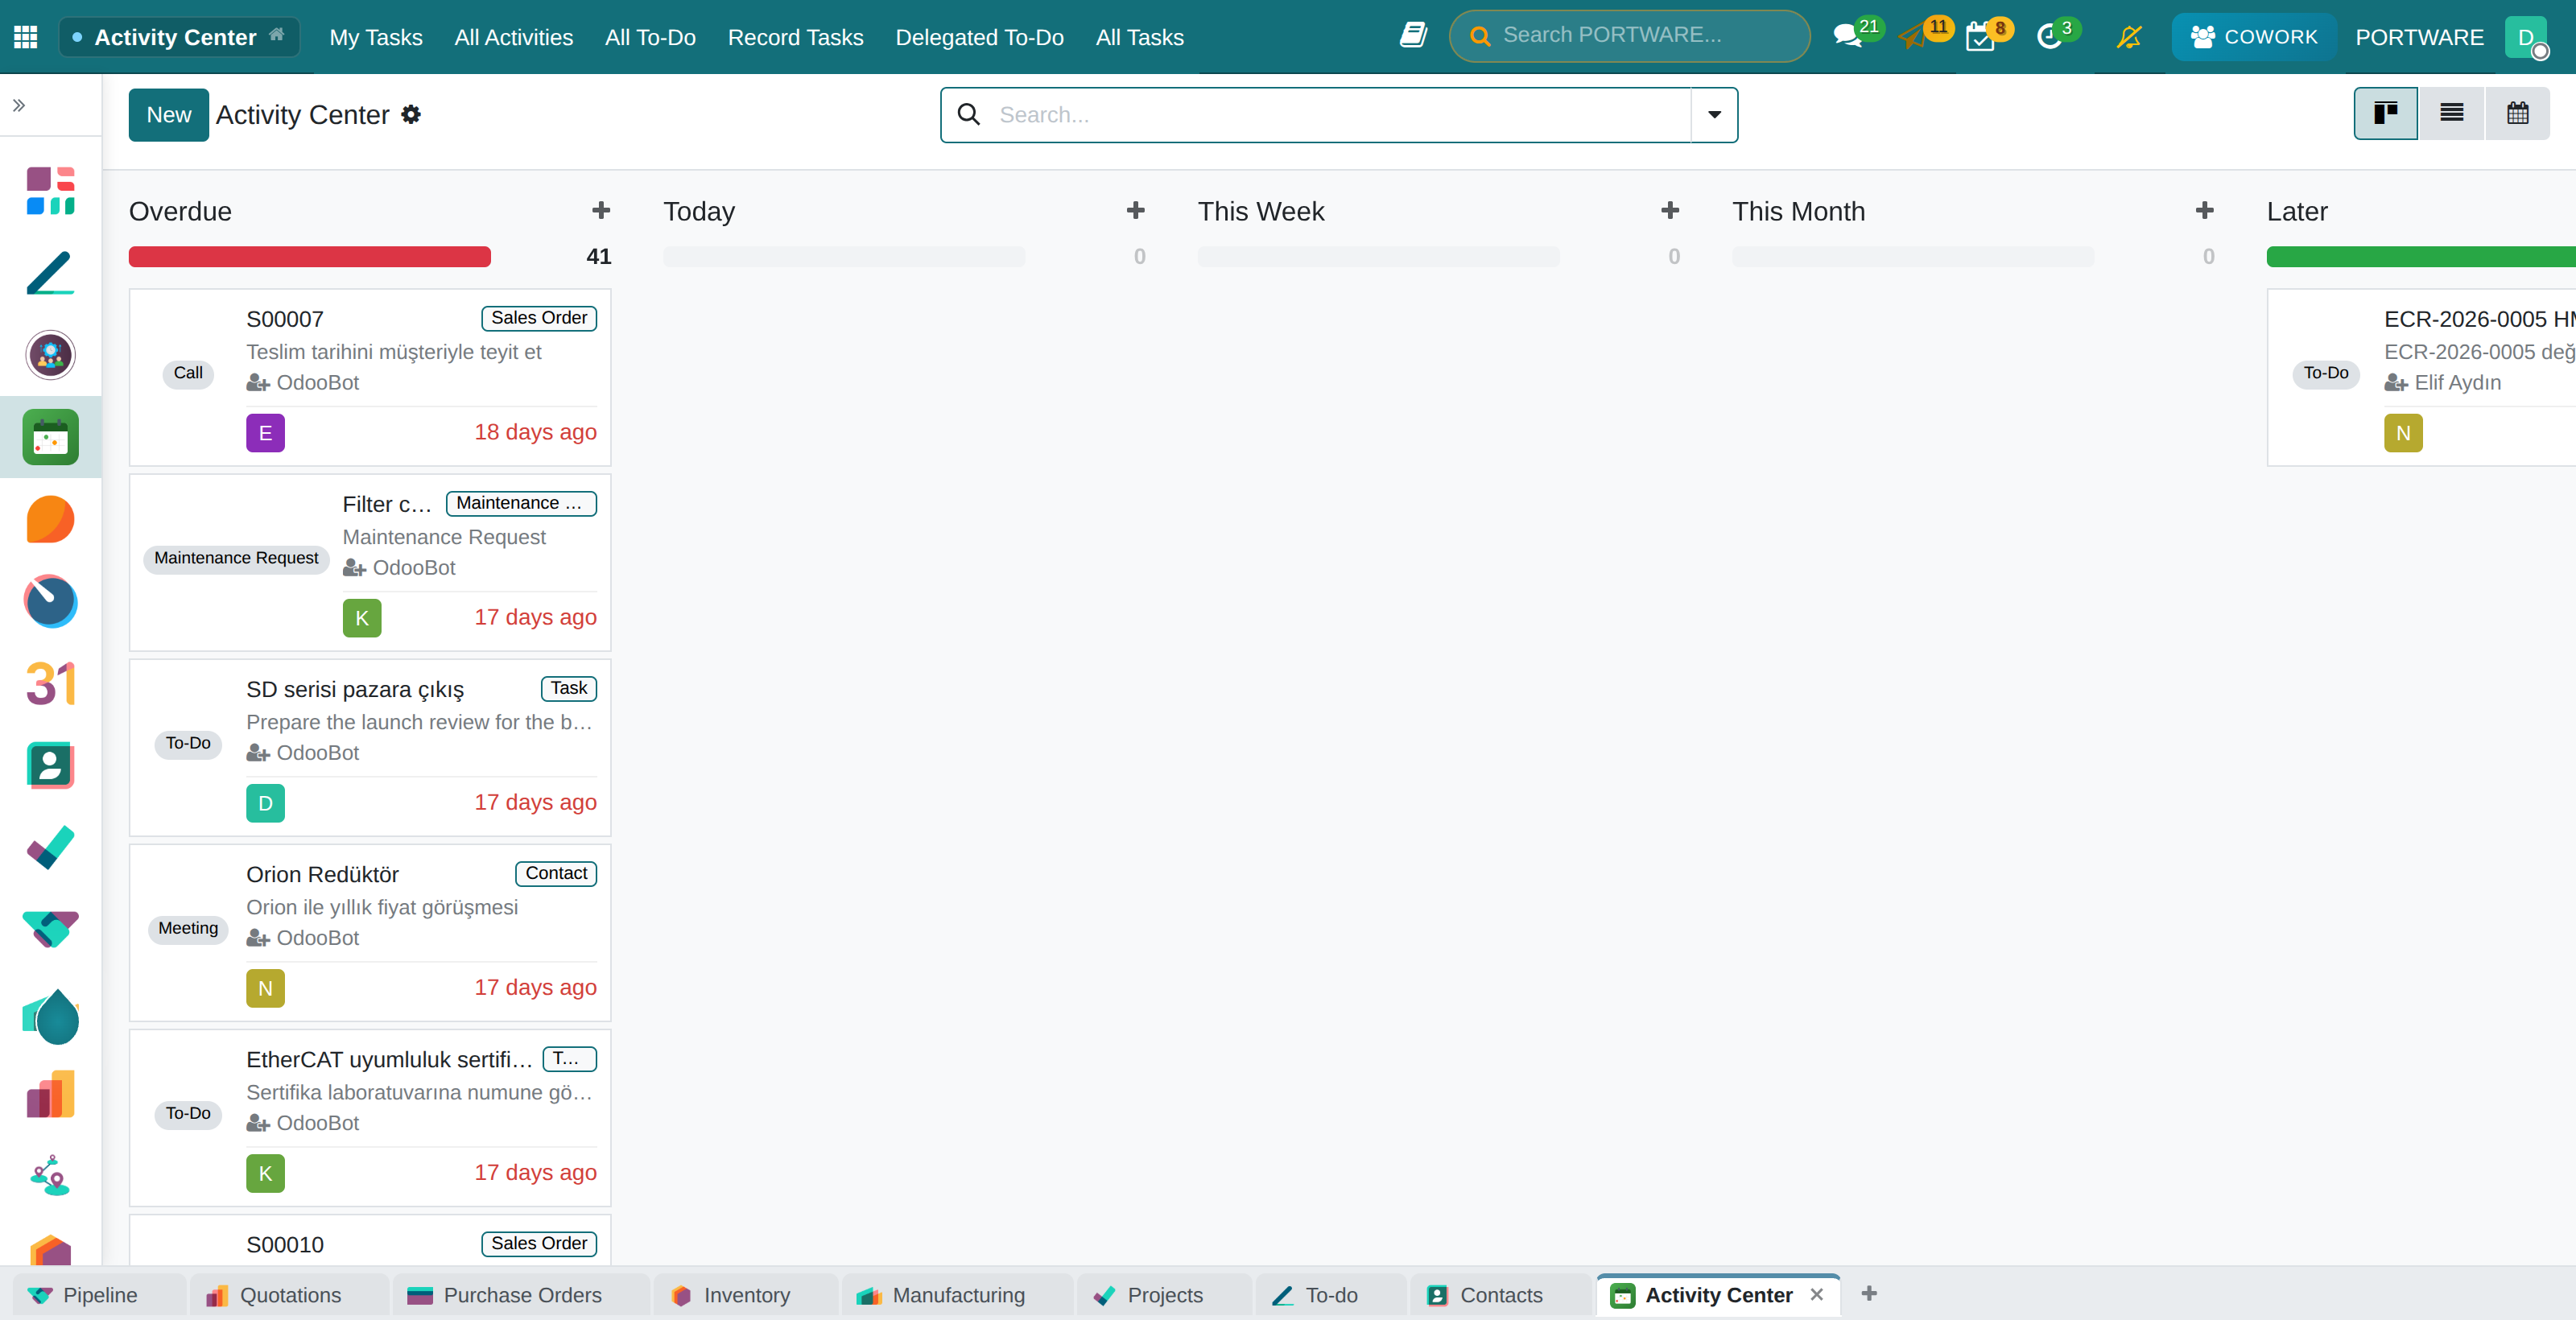Click the COWORK button
Viewport: 2576px width, 1320px height.
click(2254, 37)
